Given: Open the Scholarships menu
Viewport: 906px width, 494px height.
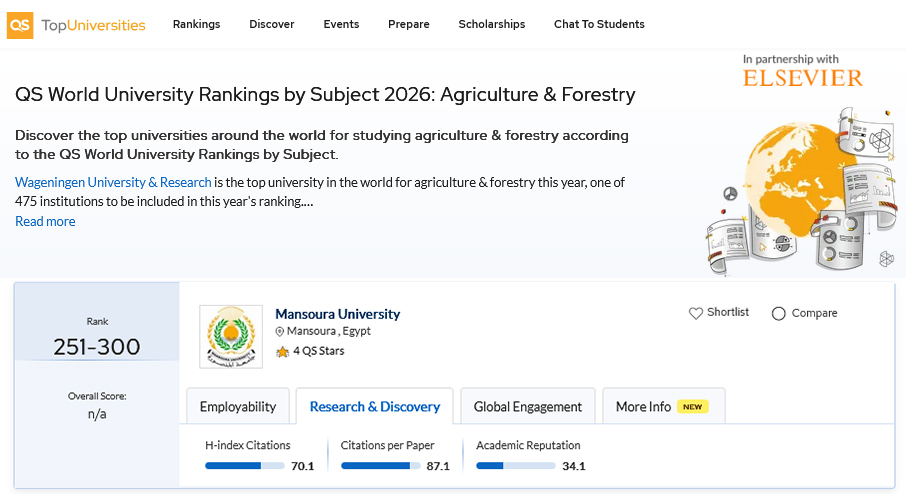Looking at the screenshot, I should (492, 24).
